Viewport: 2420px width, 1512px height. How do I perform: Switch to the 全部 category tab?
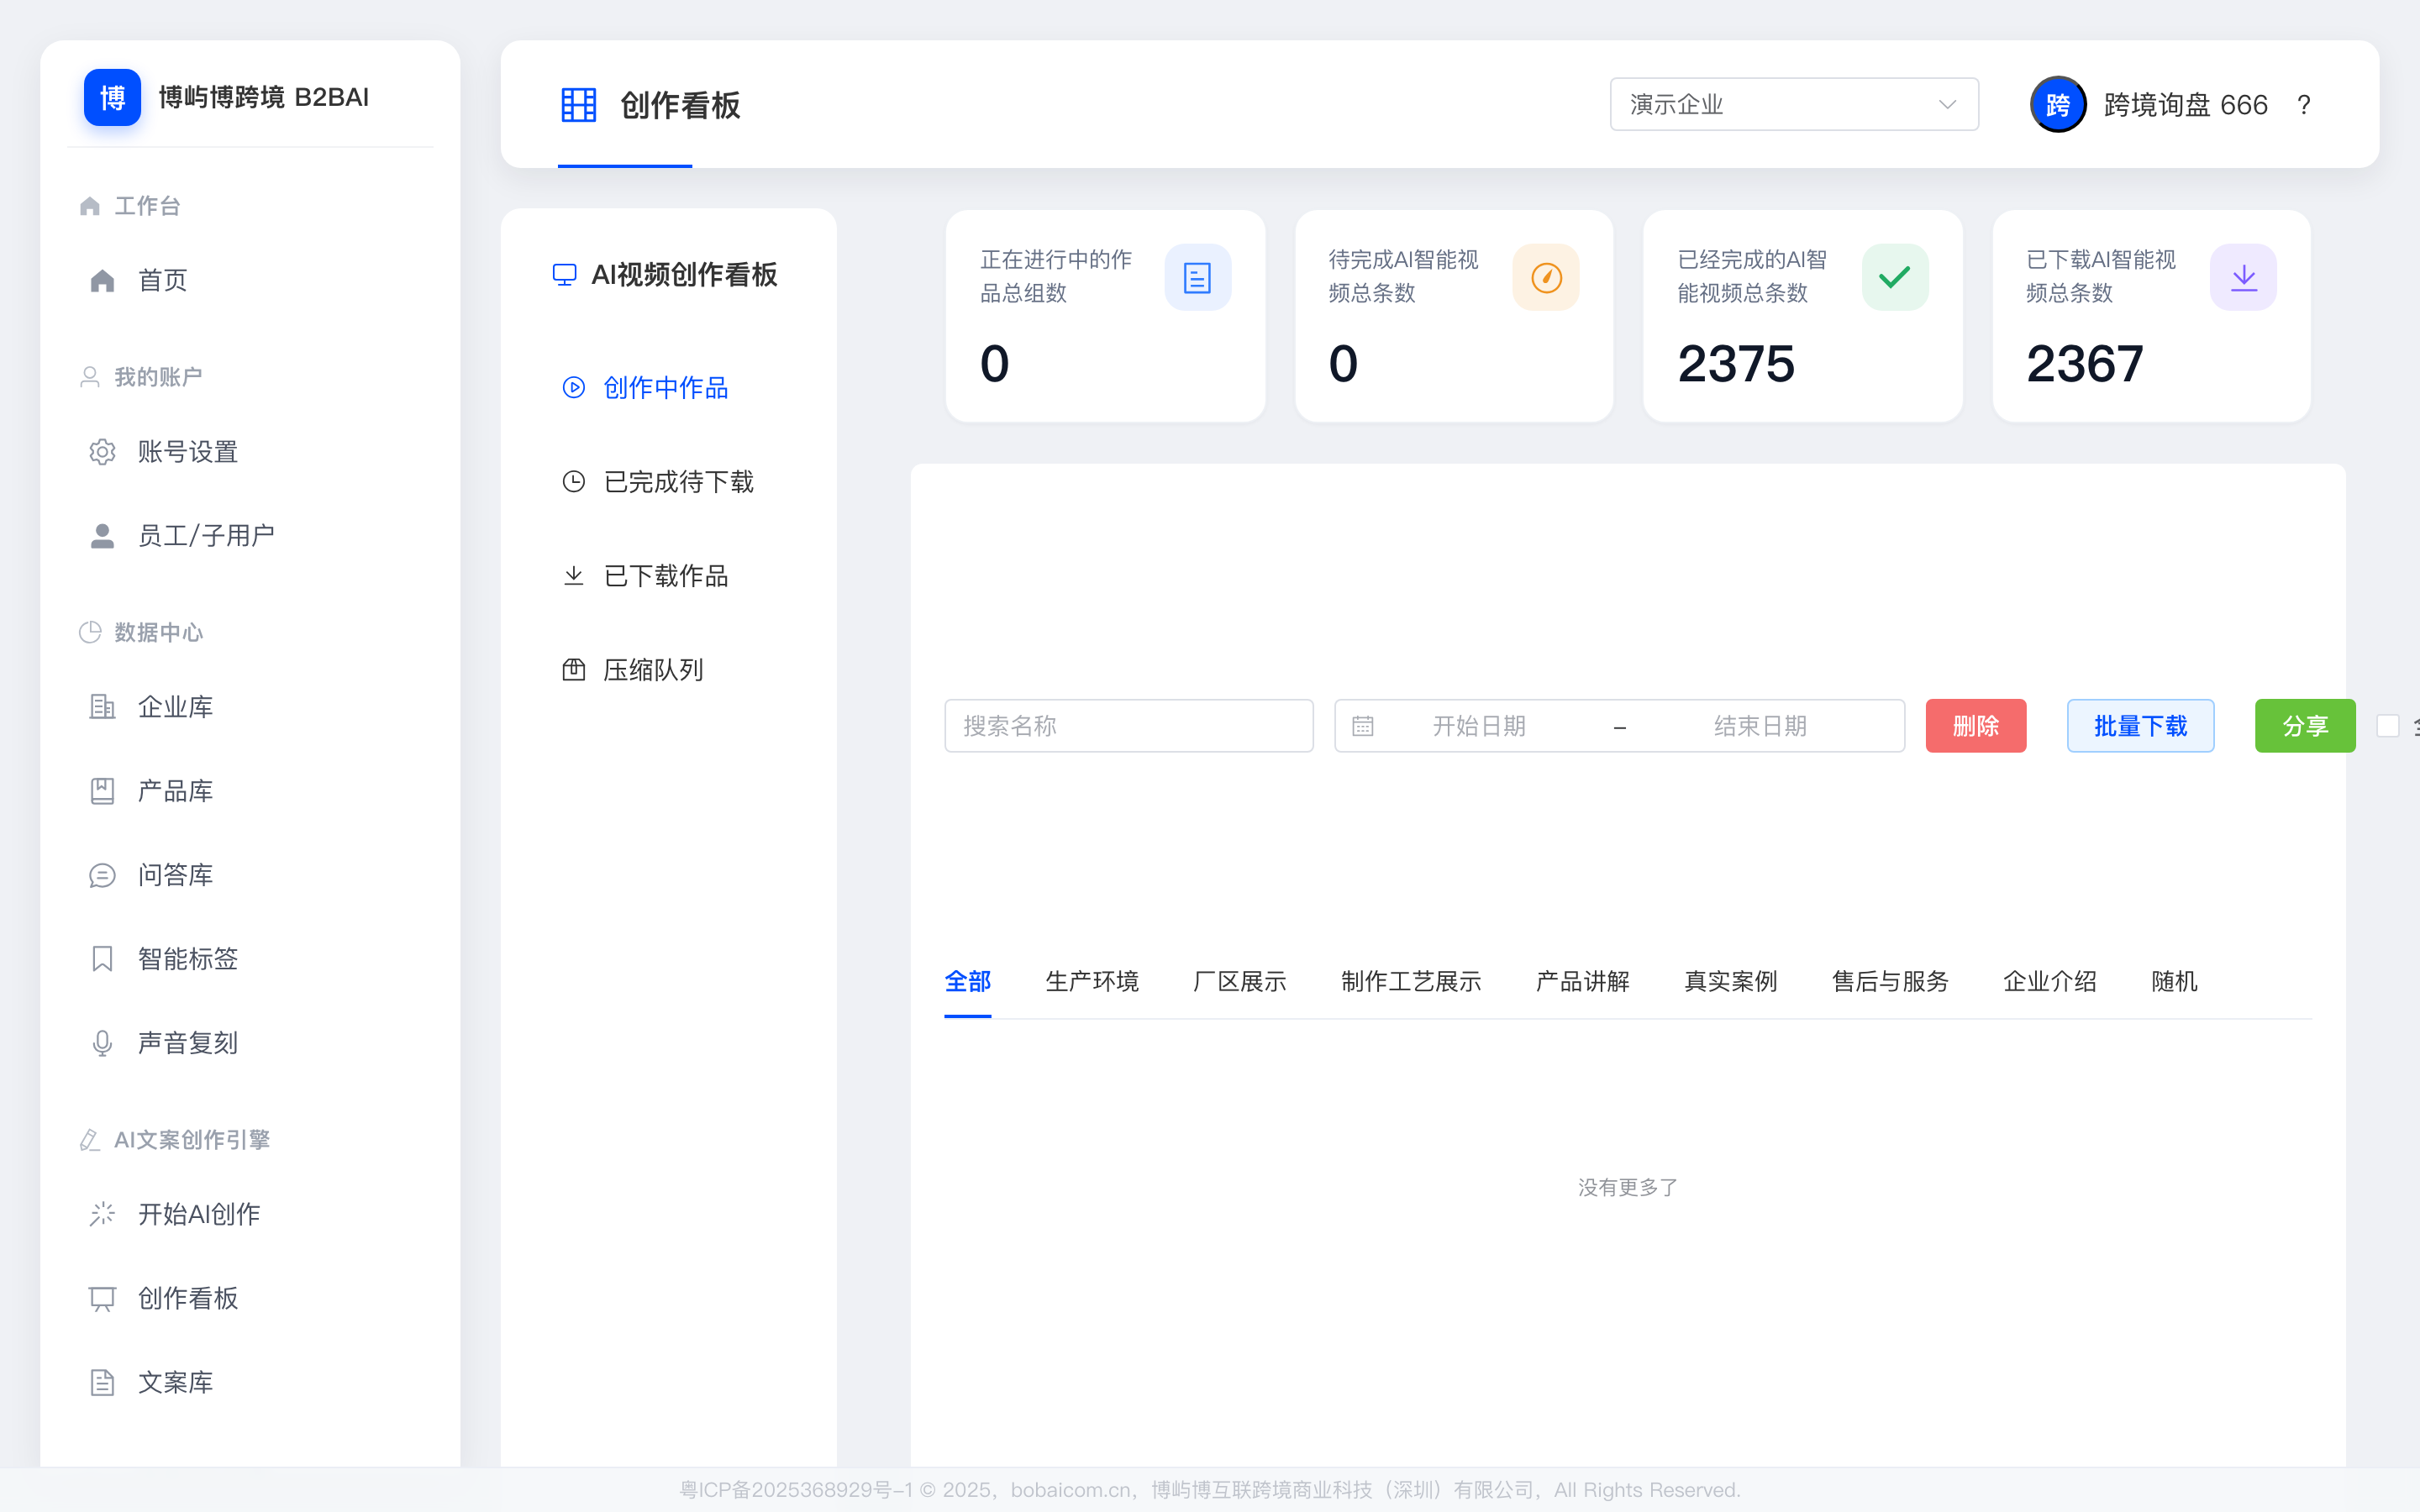tap(968, 981)
